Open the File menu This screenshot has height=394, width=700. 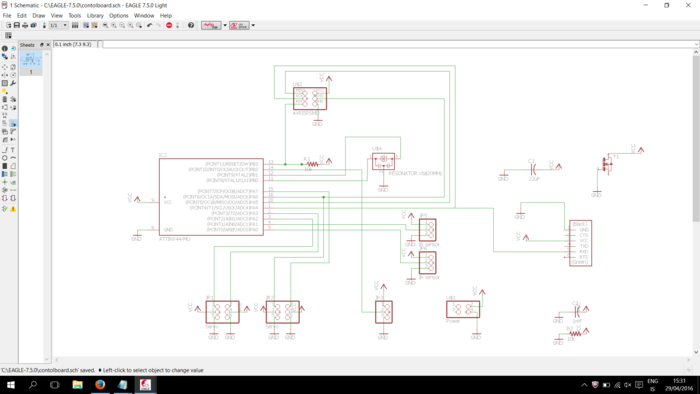click(7, 15)
